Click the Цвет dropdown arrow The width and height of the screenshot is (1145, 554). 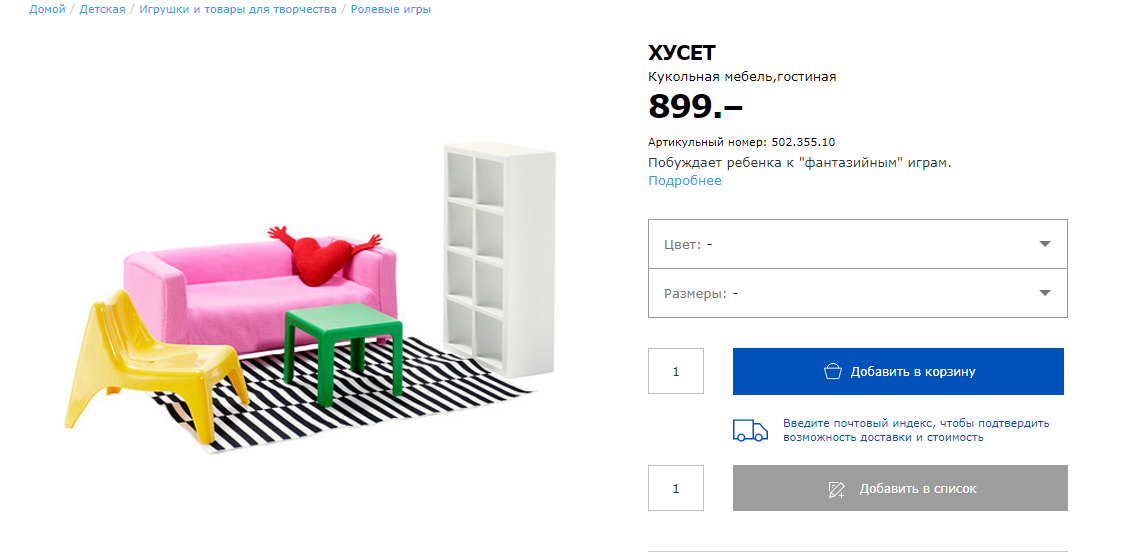pyautogui.click(x=1045, y=245)
